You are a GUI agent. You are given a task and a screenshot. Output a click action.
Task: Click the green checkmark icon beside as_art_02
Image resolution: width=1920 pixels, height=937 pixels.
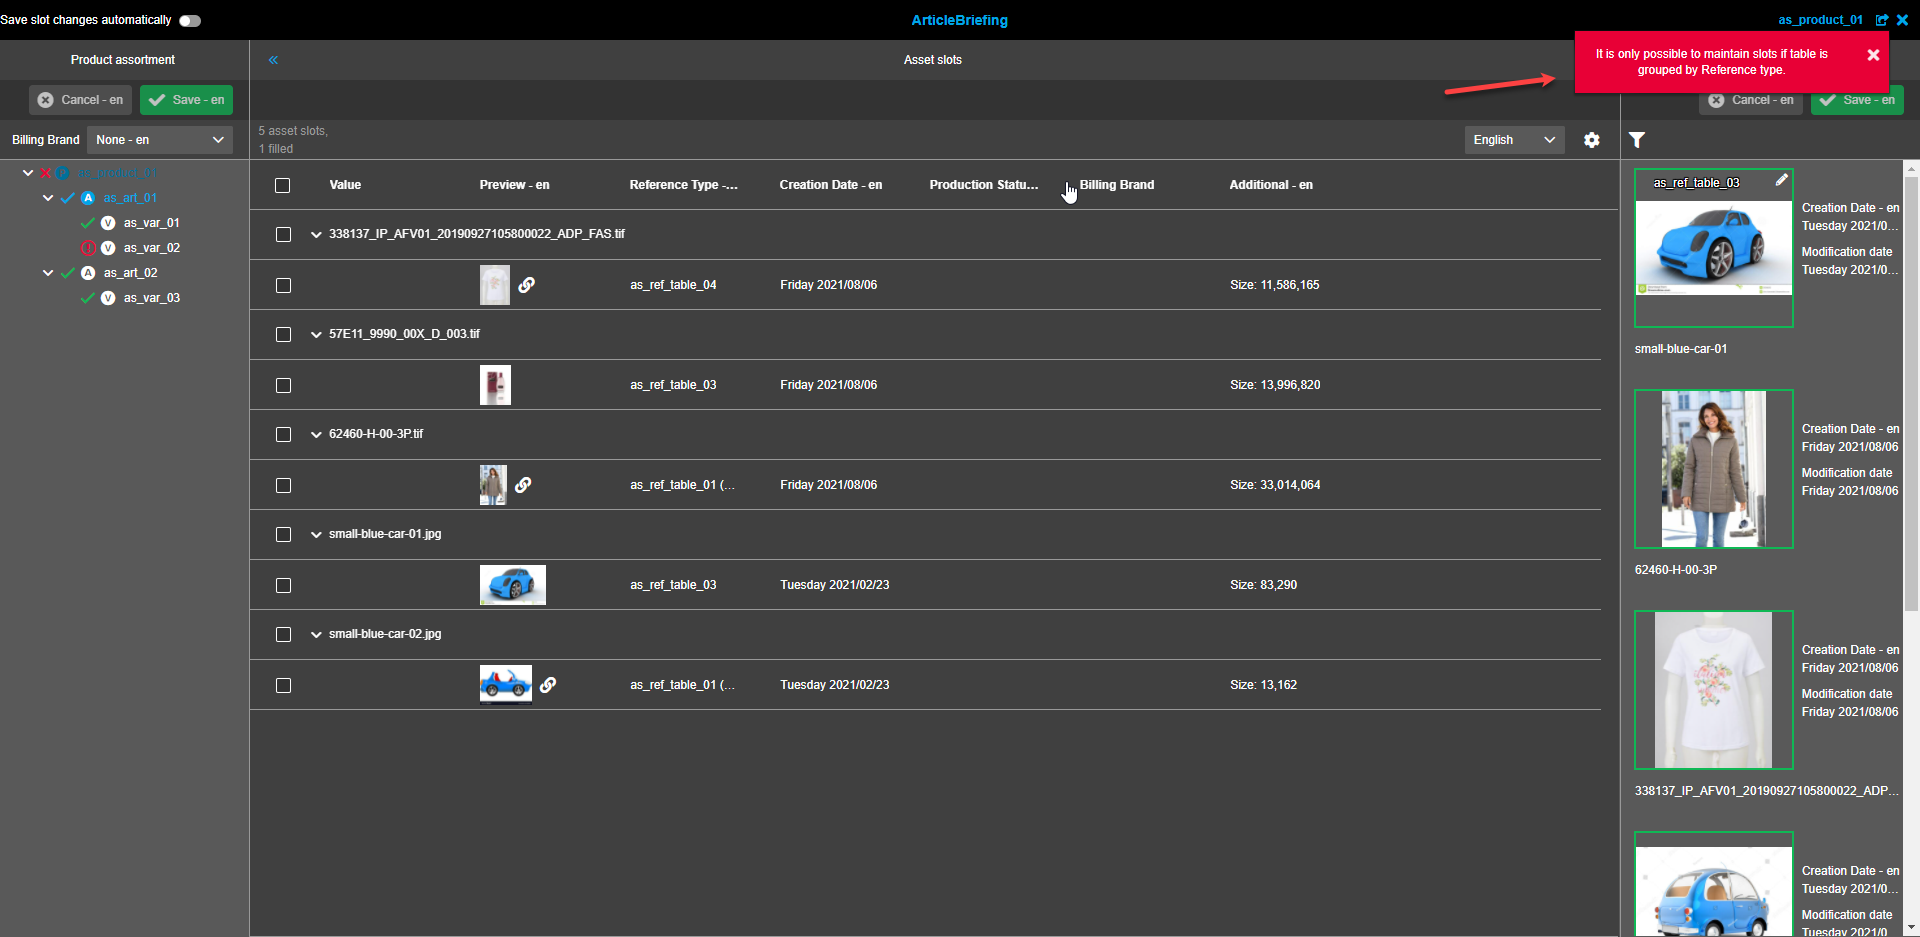pyautogui.click(x=66, y=272)
